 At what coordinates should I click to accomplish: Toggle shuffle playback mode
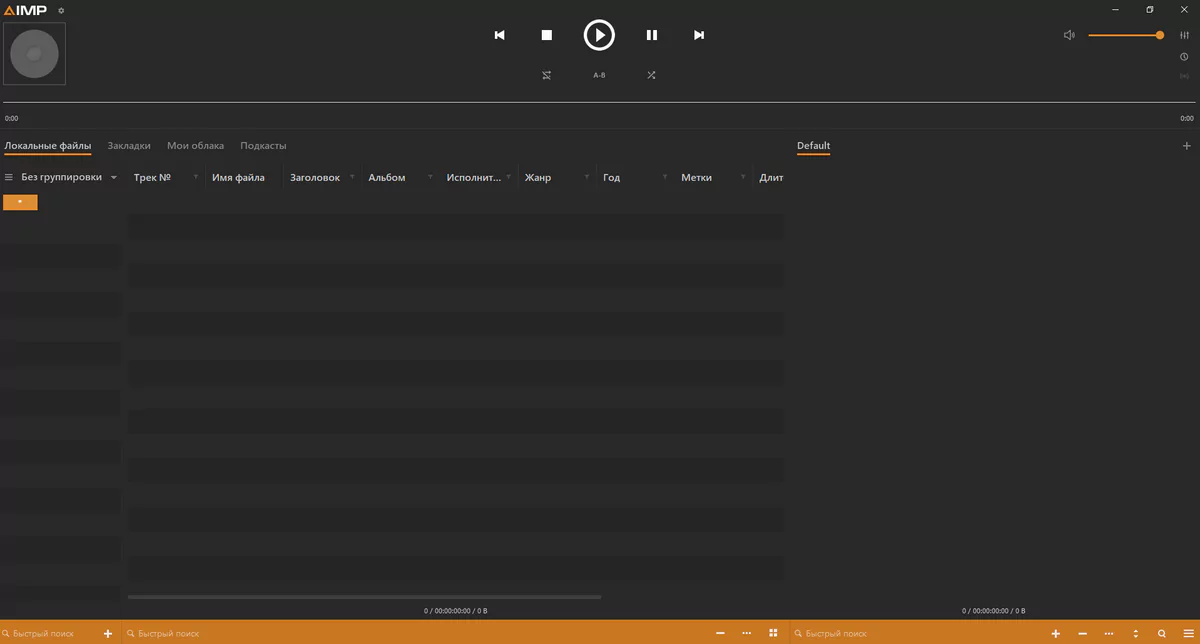tap(651, 75)
